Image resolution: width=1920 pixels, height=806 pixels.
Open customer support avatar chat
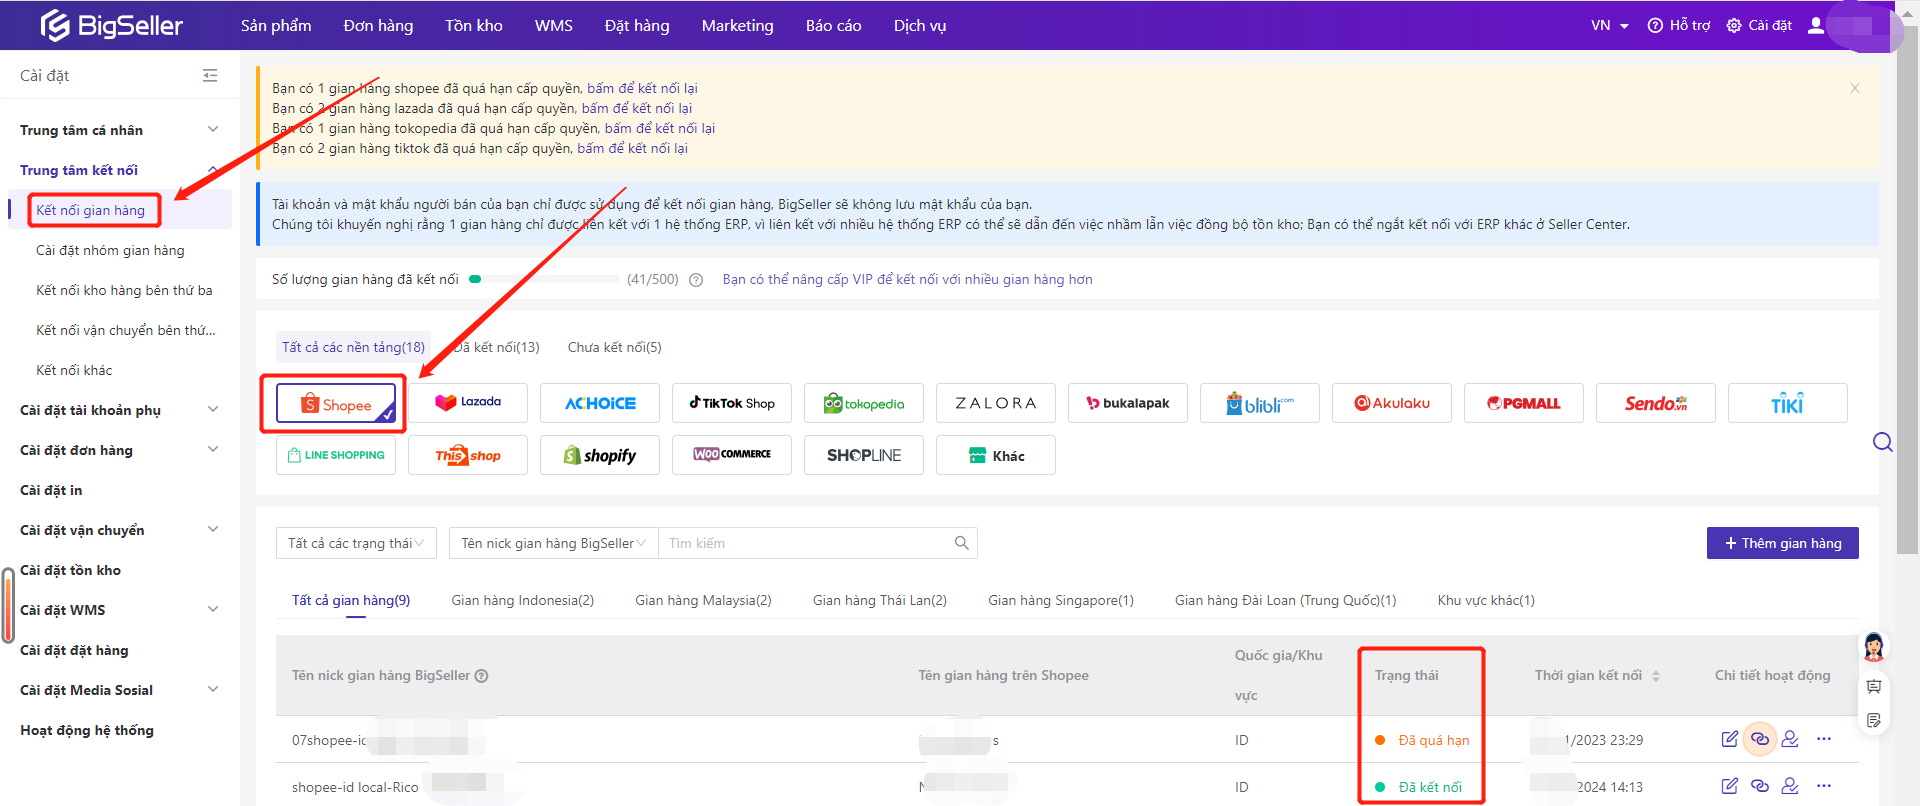1873,647
